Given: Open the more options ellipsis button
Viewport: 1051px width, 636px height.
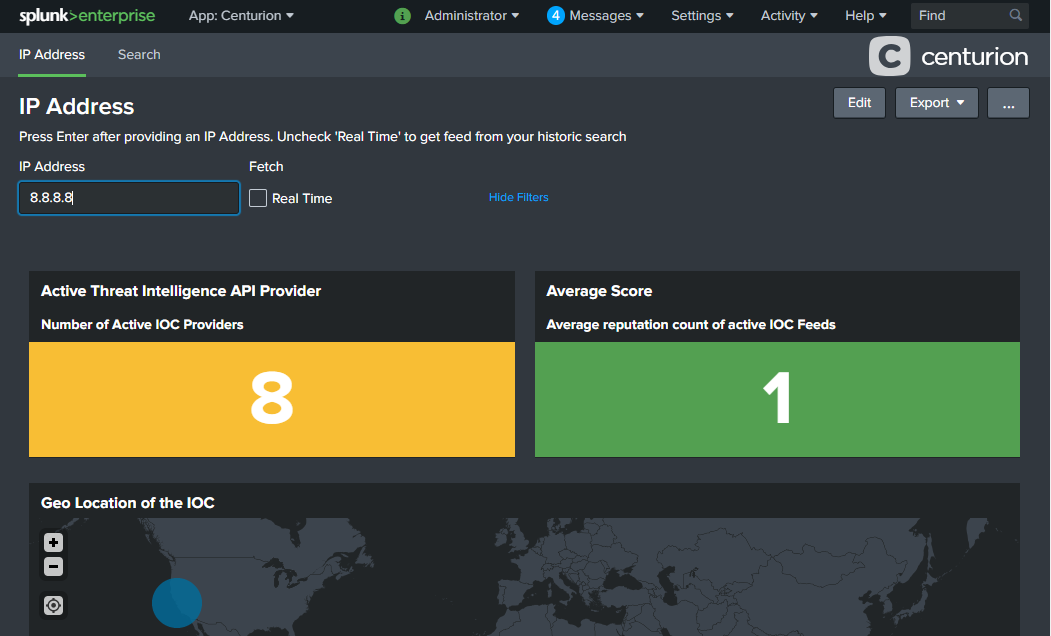Looking at the screenshot, I should tap(1008, 103).
